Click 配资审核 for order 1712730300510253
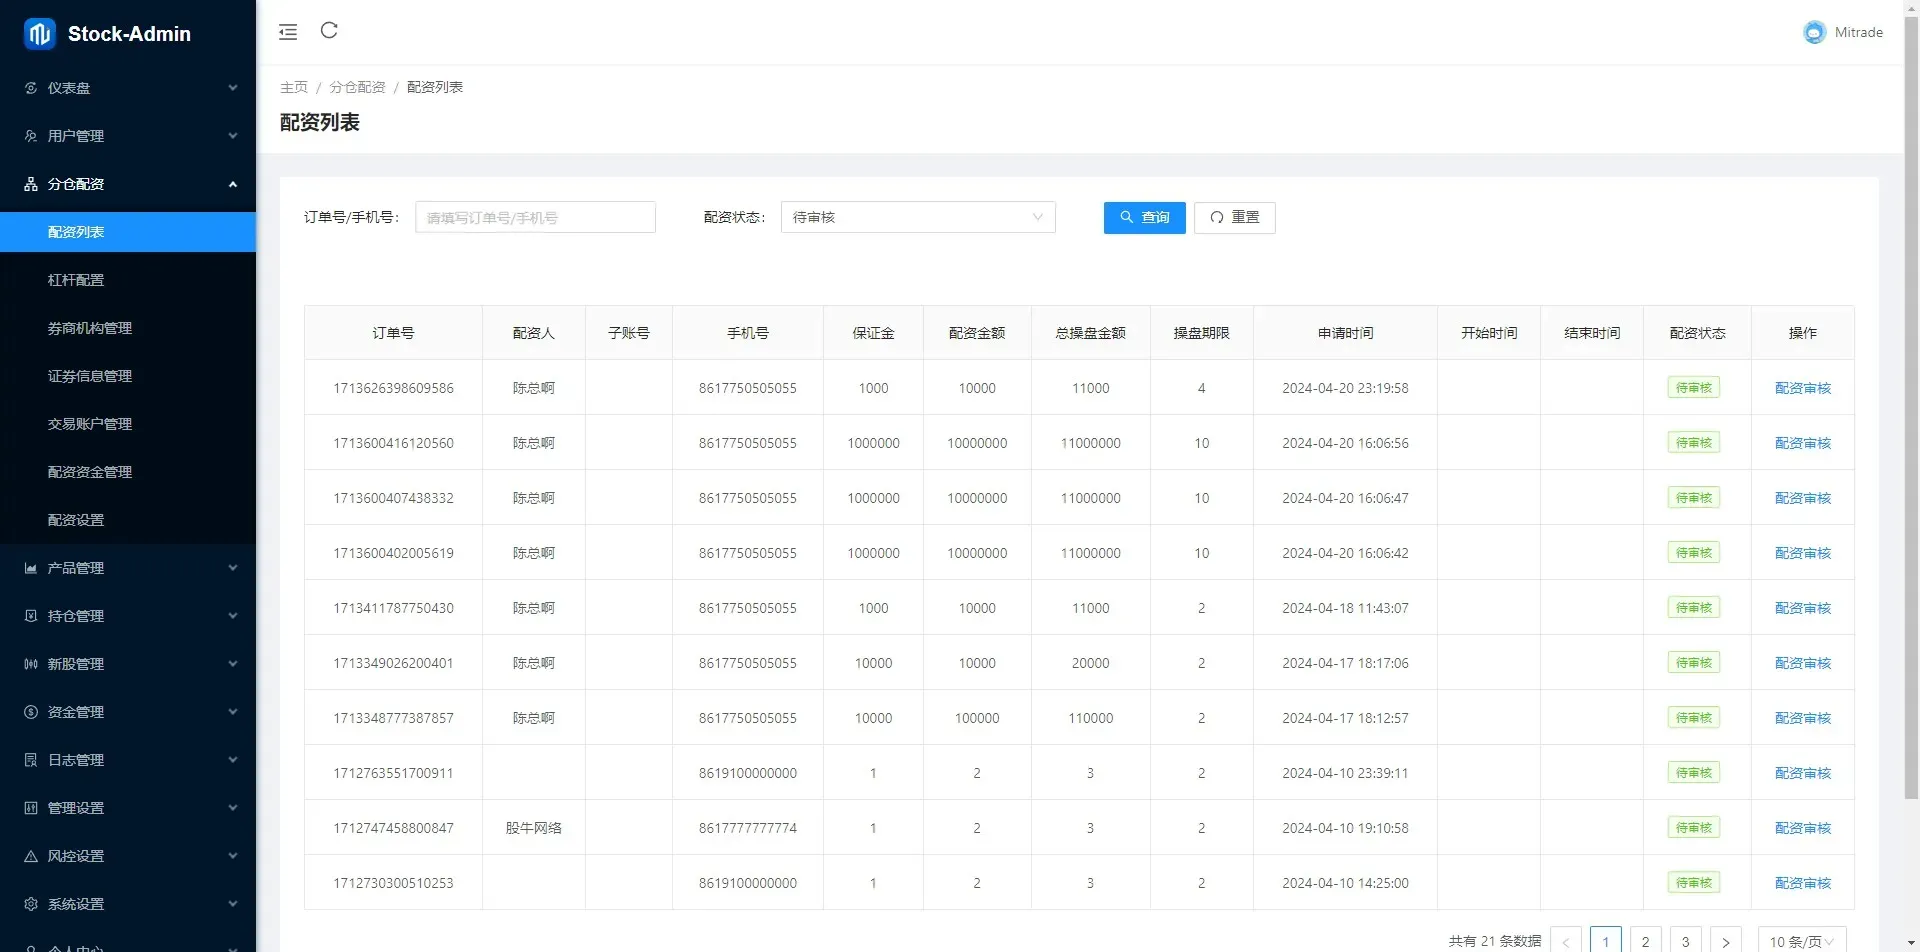Image resolution: width=1920 pixels, height=952 pixels. (x=1802, y=883)
